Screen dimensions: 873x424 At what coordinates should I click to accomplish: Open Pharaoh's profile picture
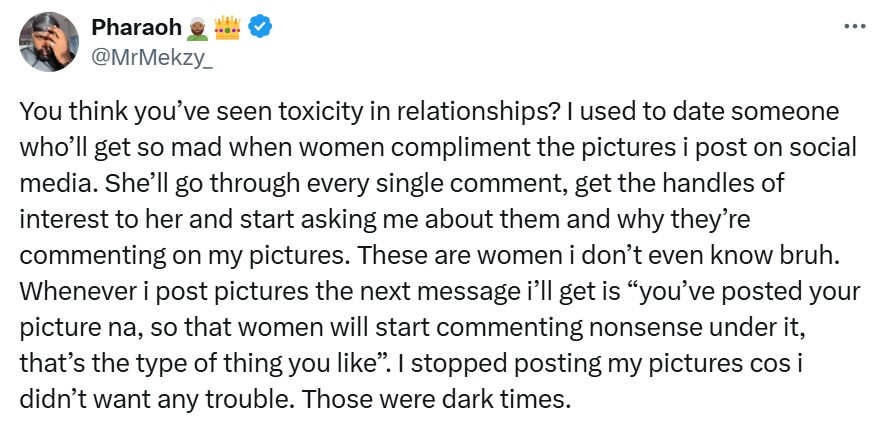[48, 42]
